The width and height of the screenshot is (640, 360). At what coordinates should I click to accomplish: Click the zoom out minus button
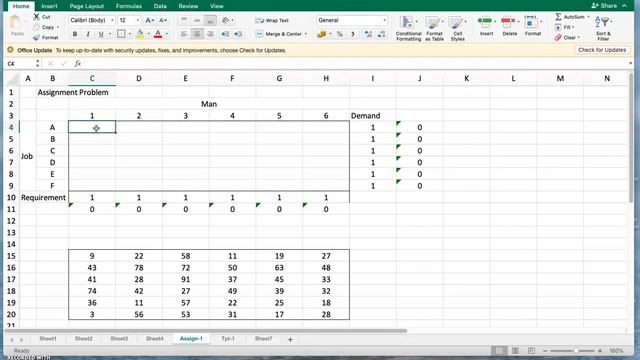(545, 351)
